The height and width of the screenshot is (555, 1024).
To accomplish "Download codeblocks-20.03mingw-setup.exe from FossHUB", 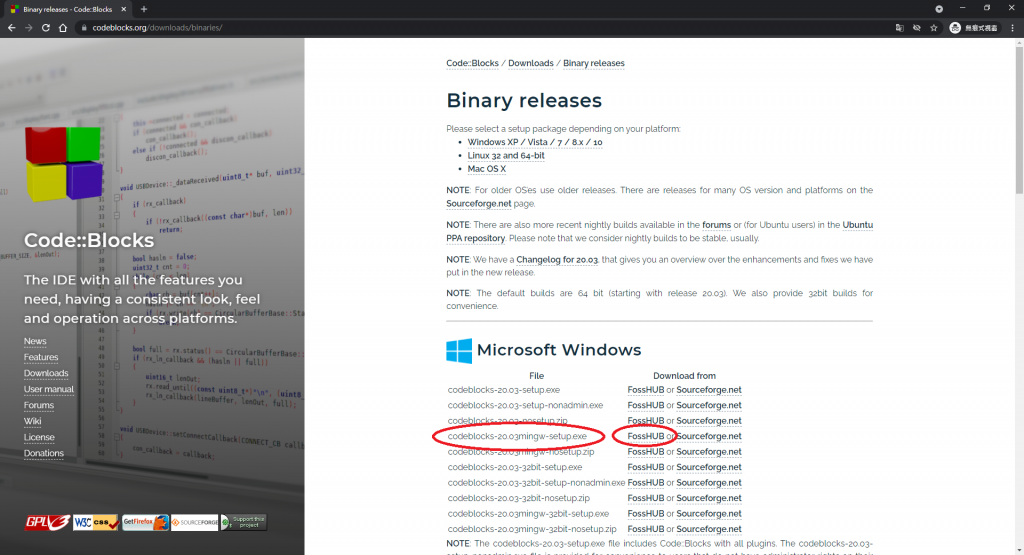I will pos(646,436).
